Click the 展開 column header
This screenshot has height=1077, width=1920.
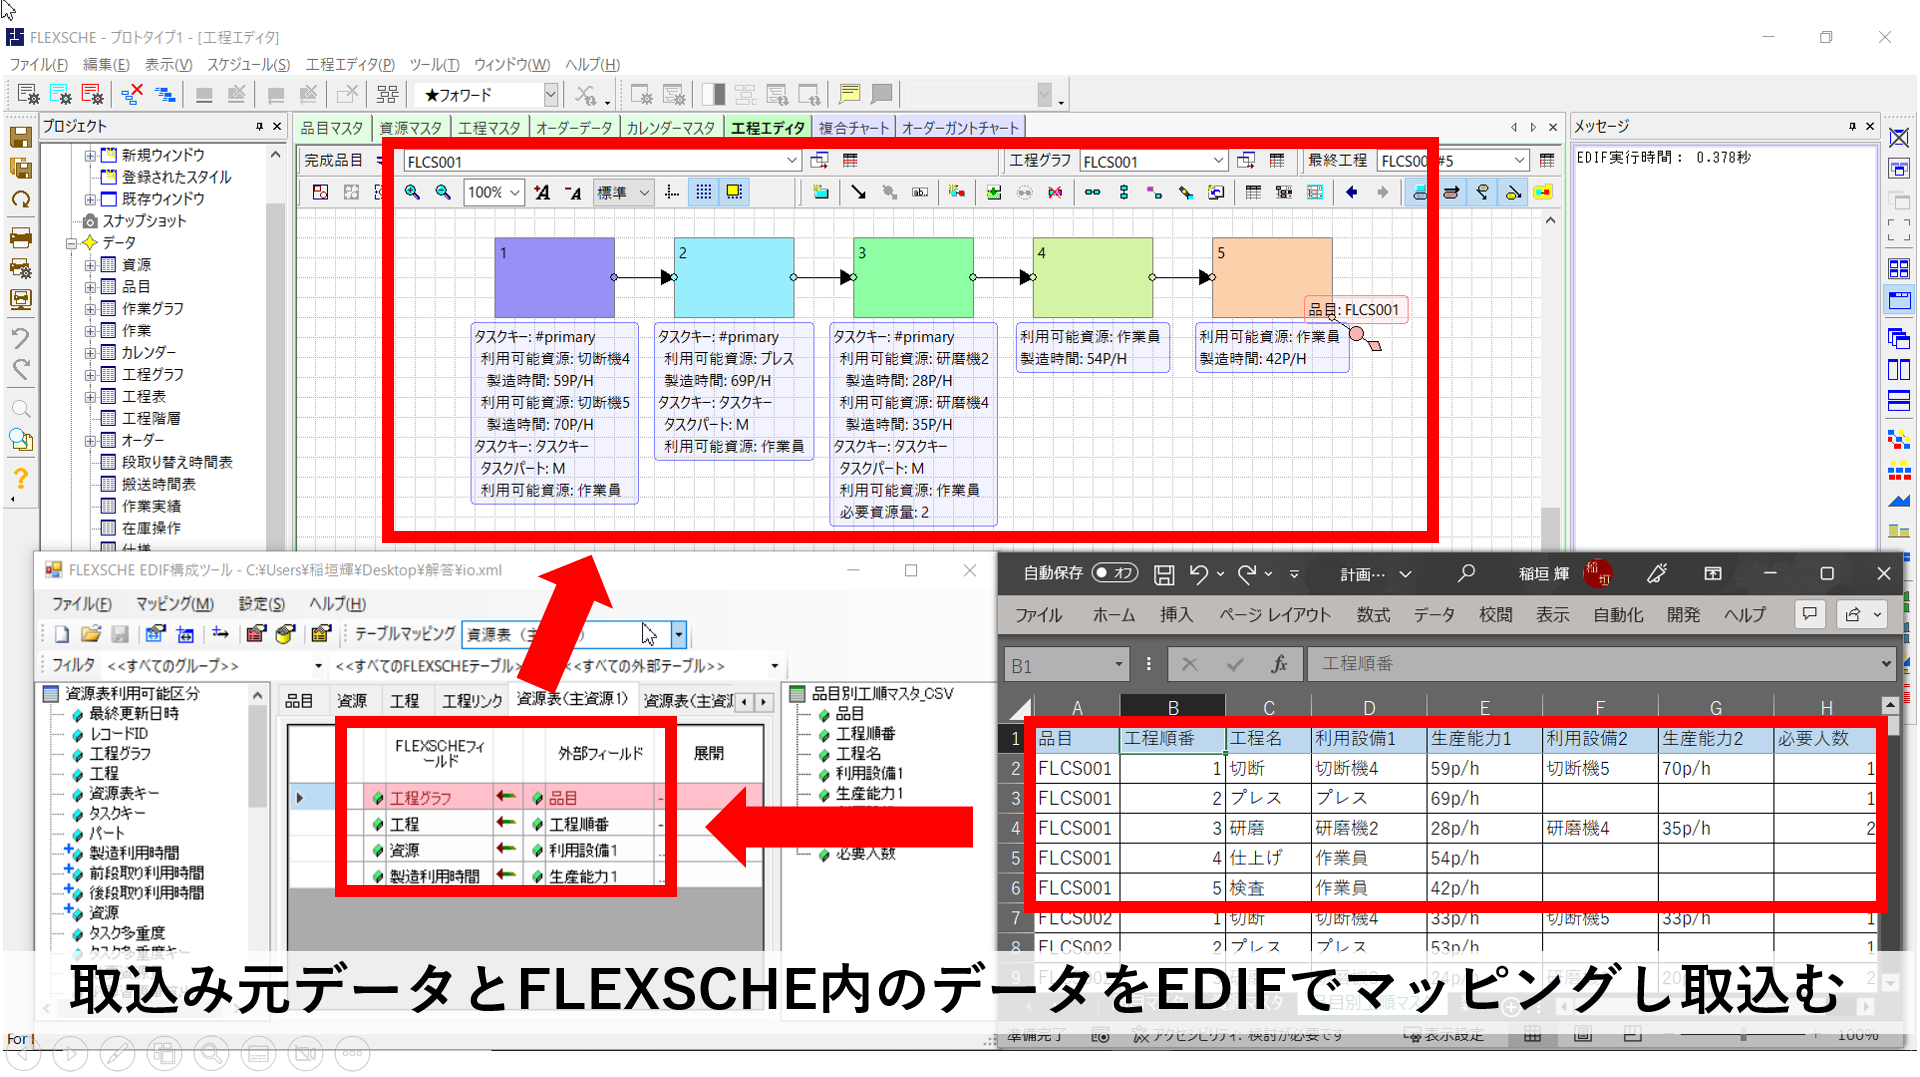709,753
